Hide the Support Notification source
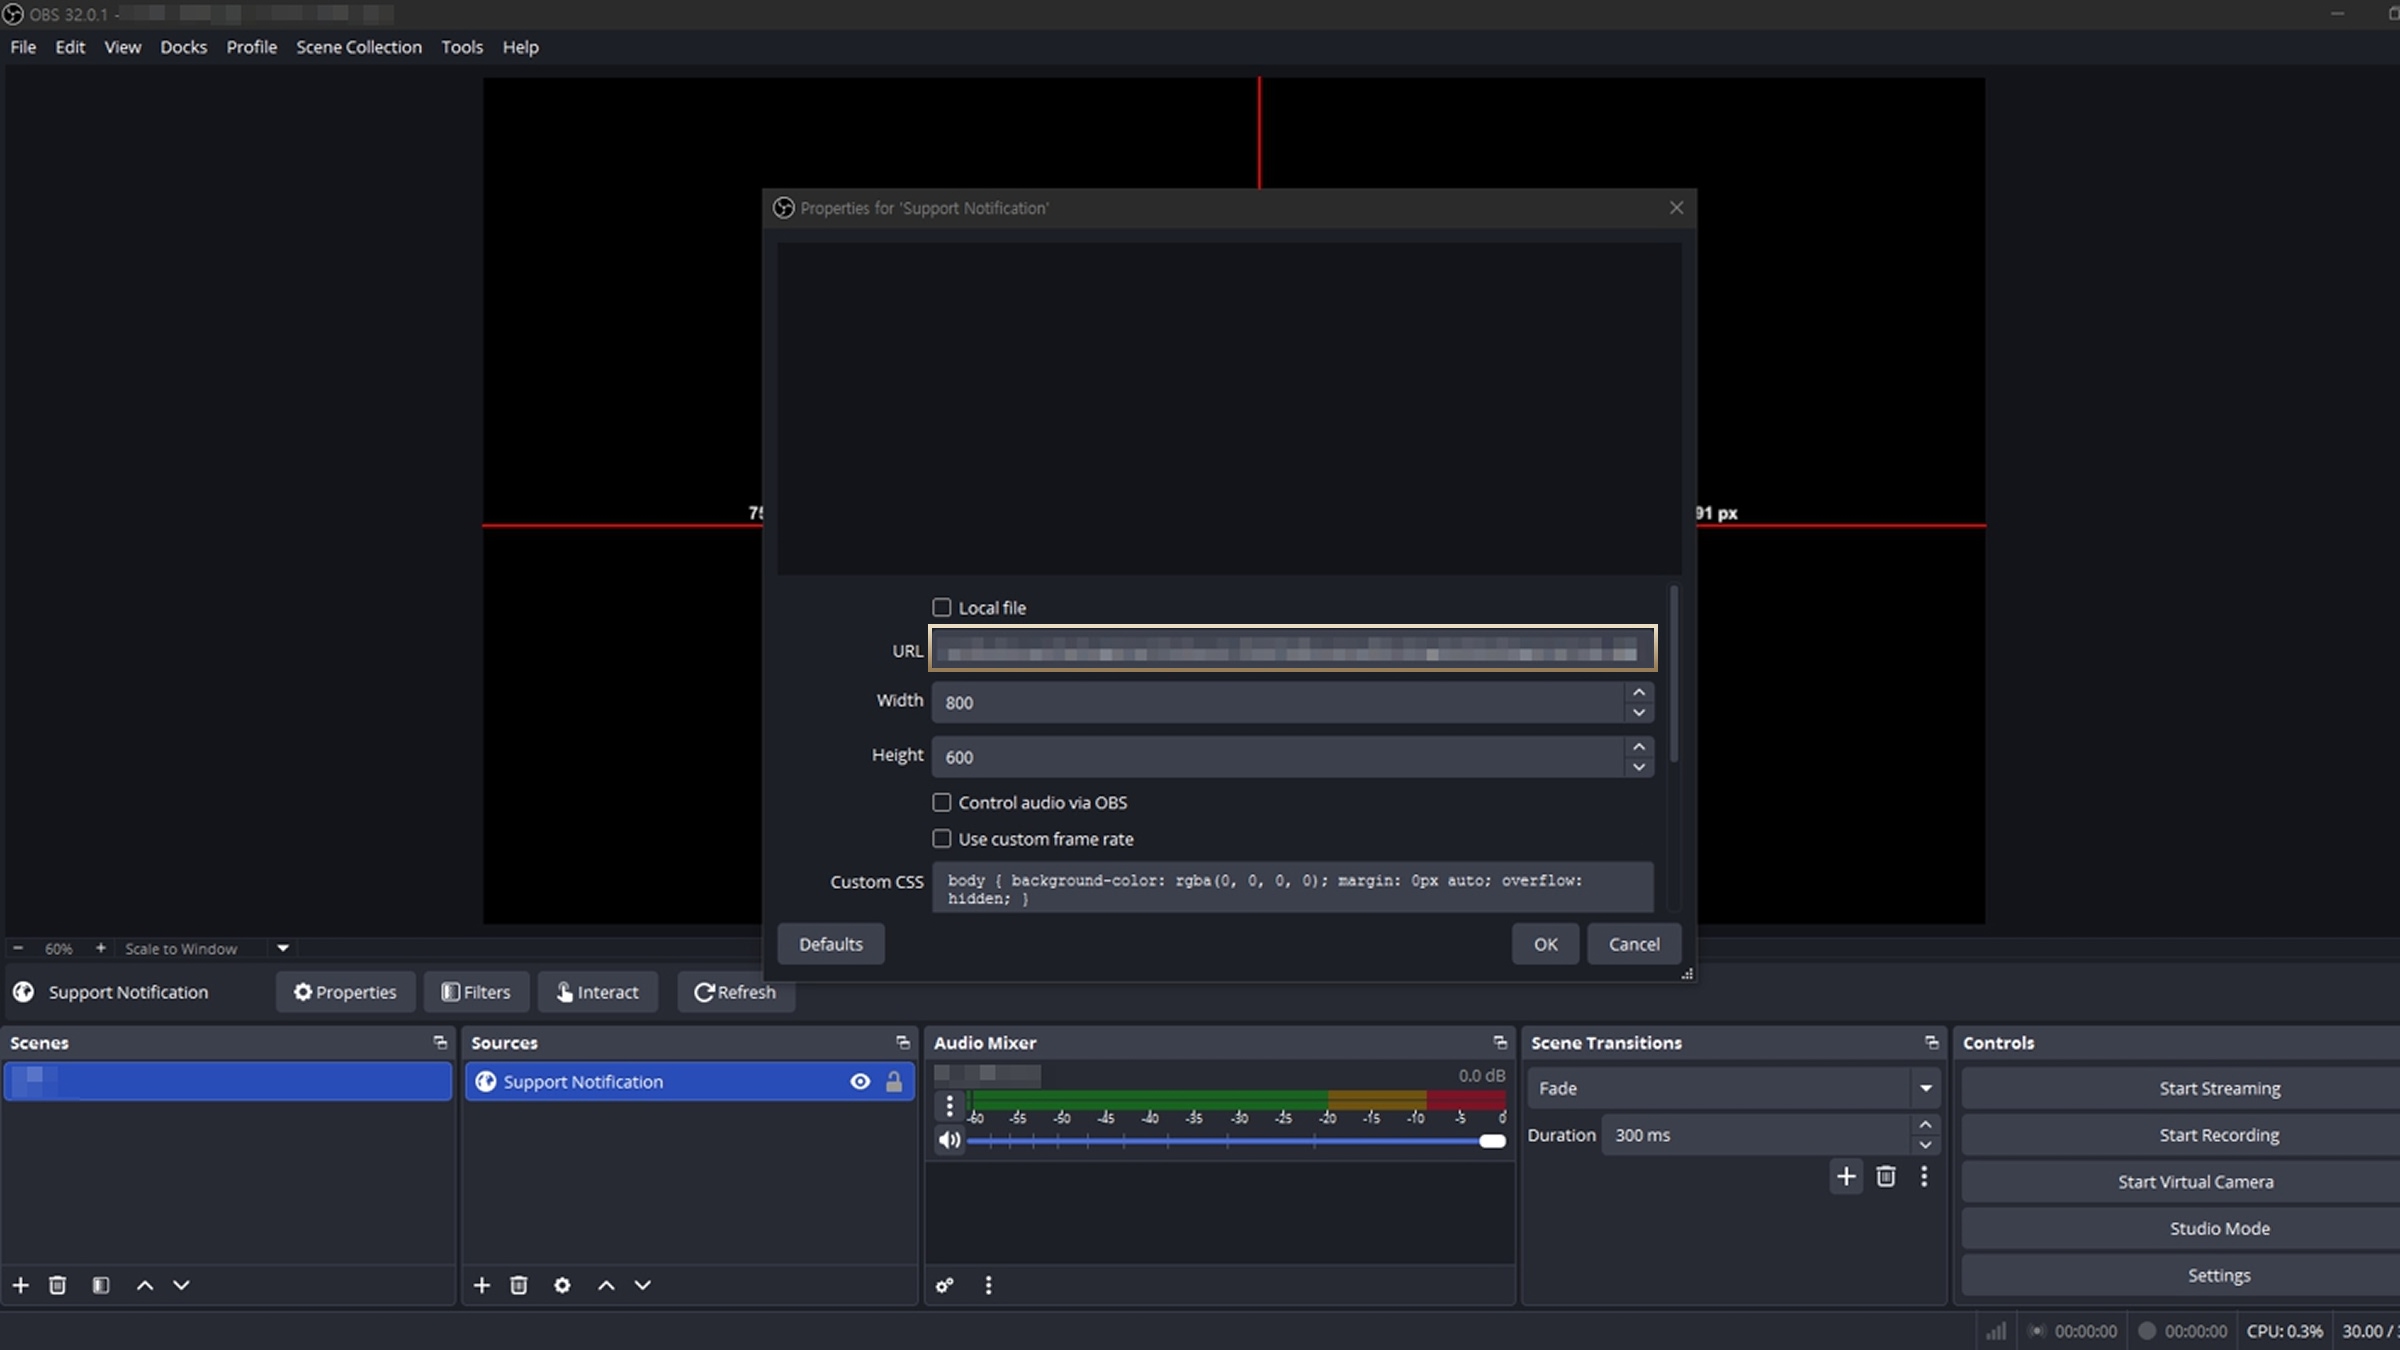 (860, 1081)
